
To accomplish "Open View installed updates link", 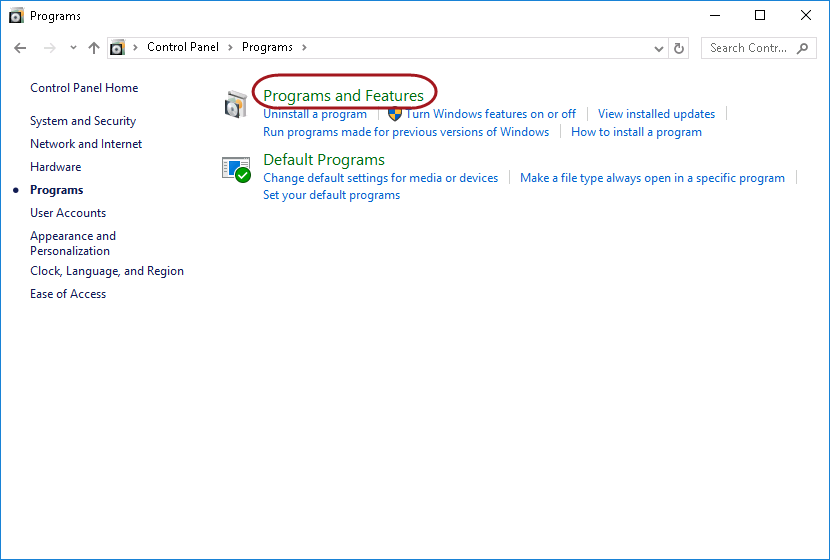I will (656, 114).
